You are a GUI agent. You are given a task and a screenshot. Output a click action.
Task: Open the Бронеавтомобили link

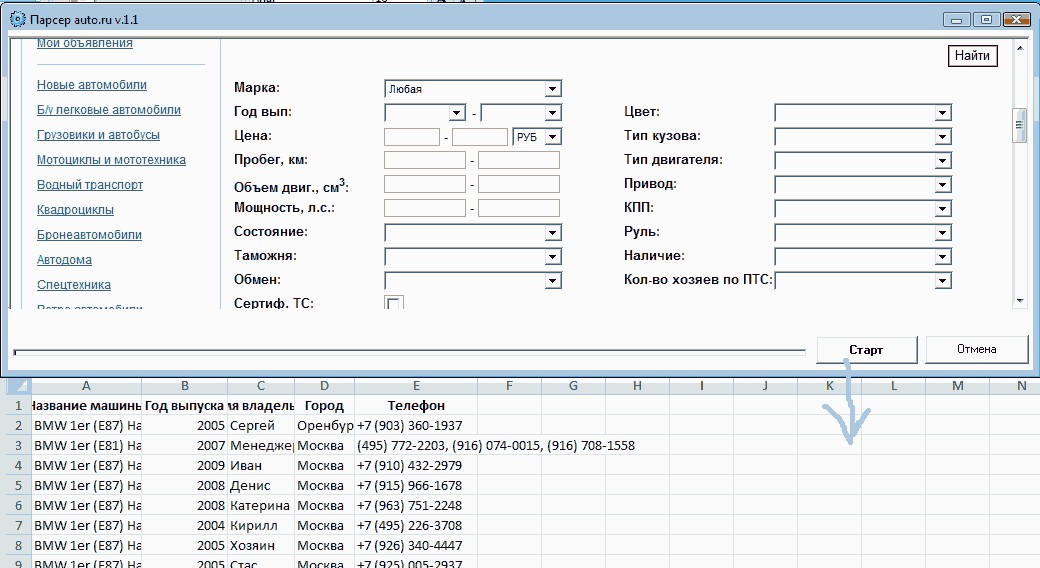click(x=89, y=235)
